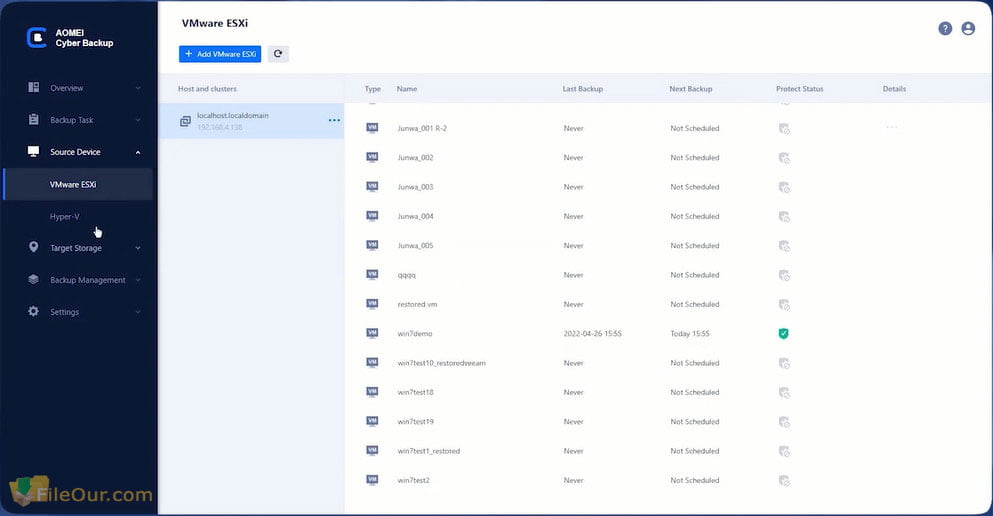
Task: Click protect status icon for win7test18
Action: click(784, 393)
